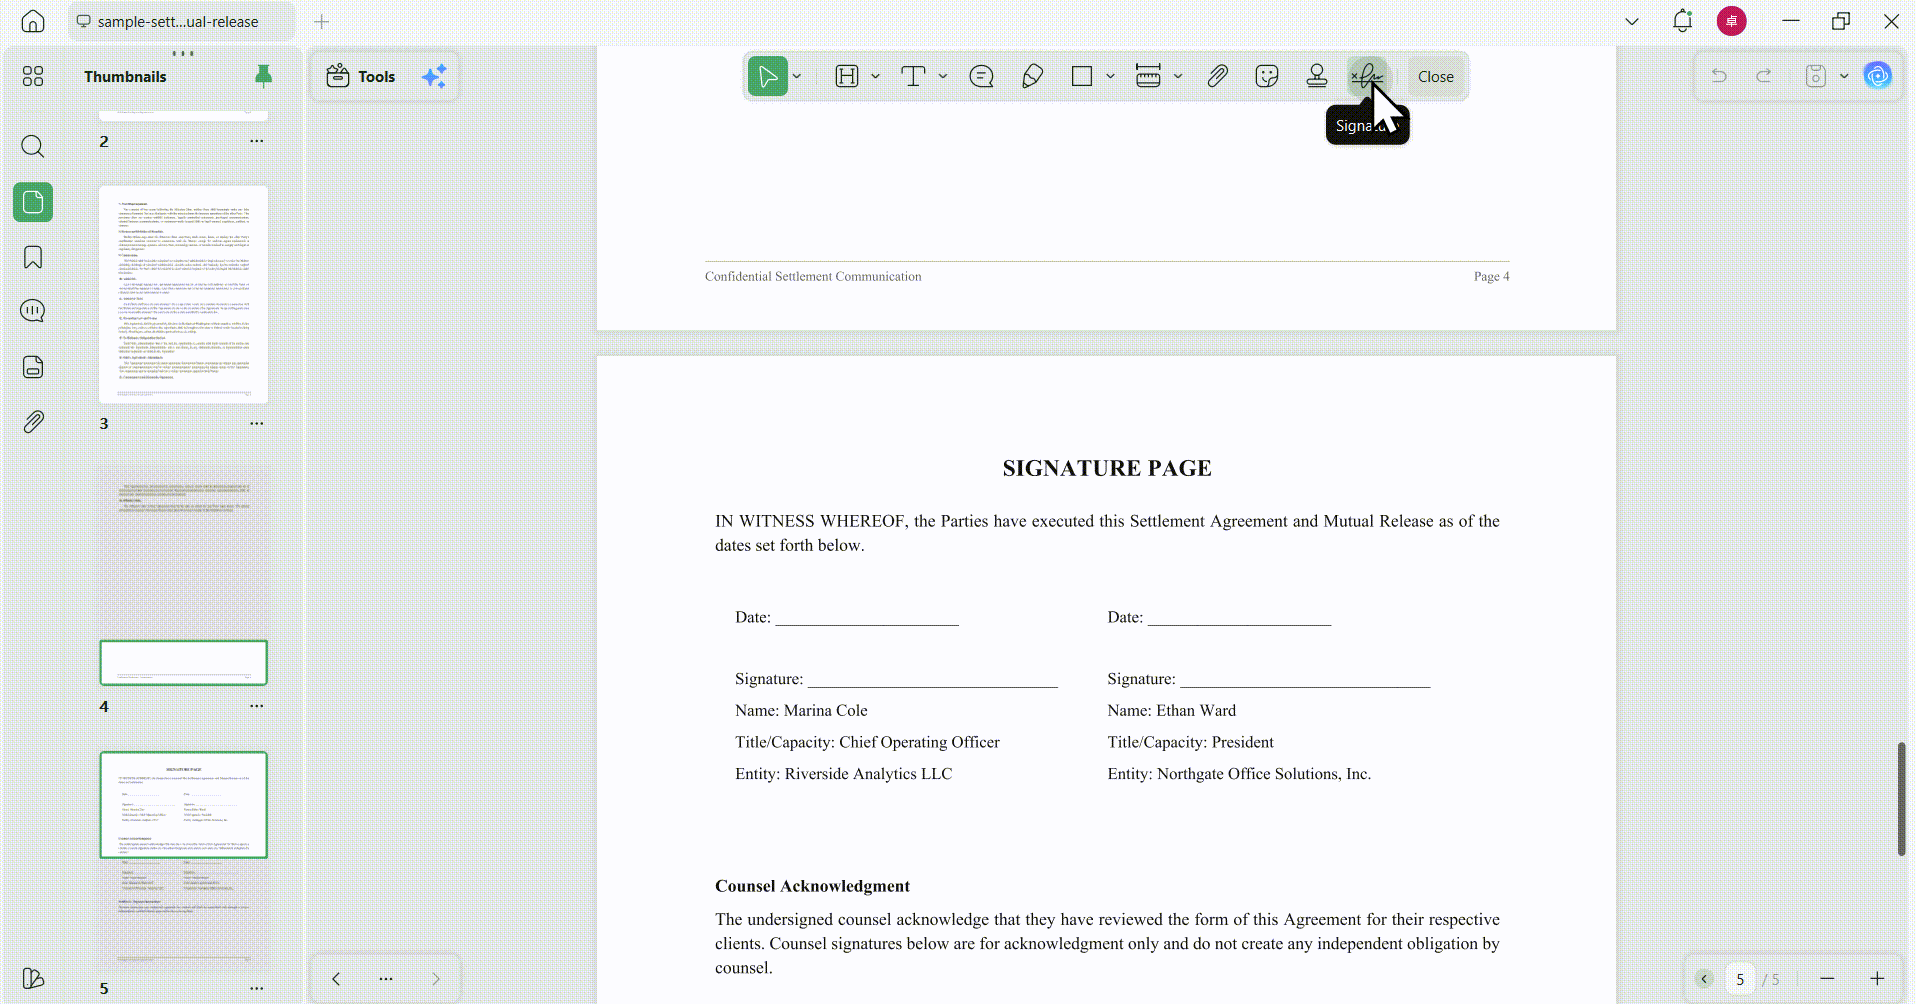Zoom out with the minus button
Viewport: 1916px width, 1004px height.
tap(1827, 979)
